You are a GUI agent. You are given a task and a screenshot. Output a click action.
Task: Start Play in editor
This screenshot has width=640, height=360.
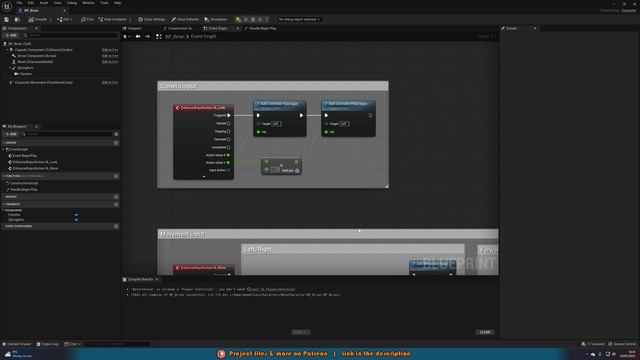coord(238,19)
